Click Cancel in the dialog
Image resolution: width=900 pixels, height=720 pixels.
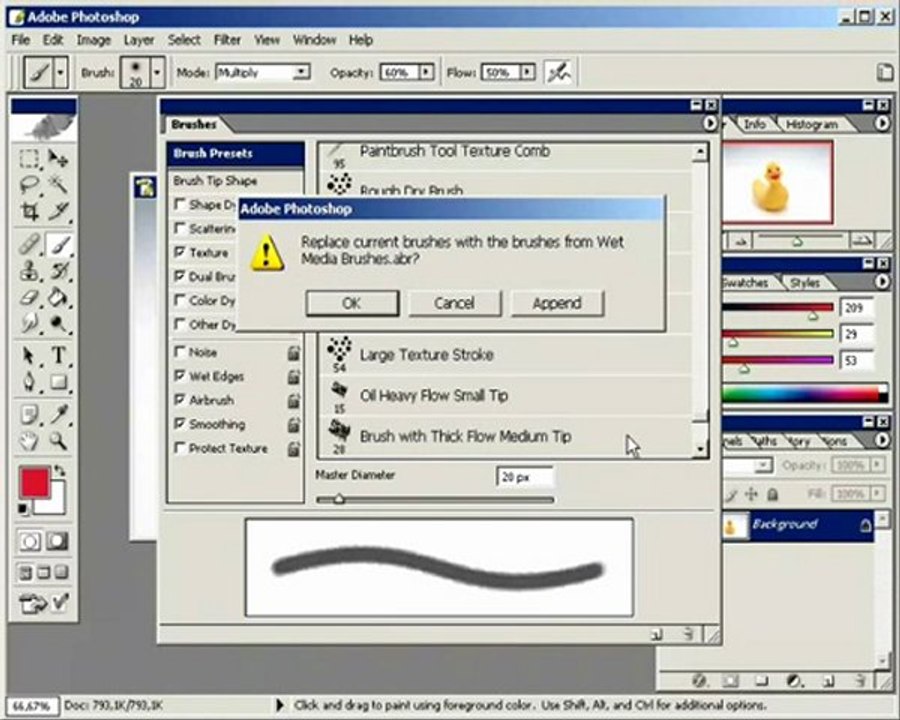pyautogui.click(x=454, y=303)
